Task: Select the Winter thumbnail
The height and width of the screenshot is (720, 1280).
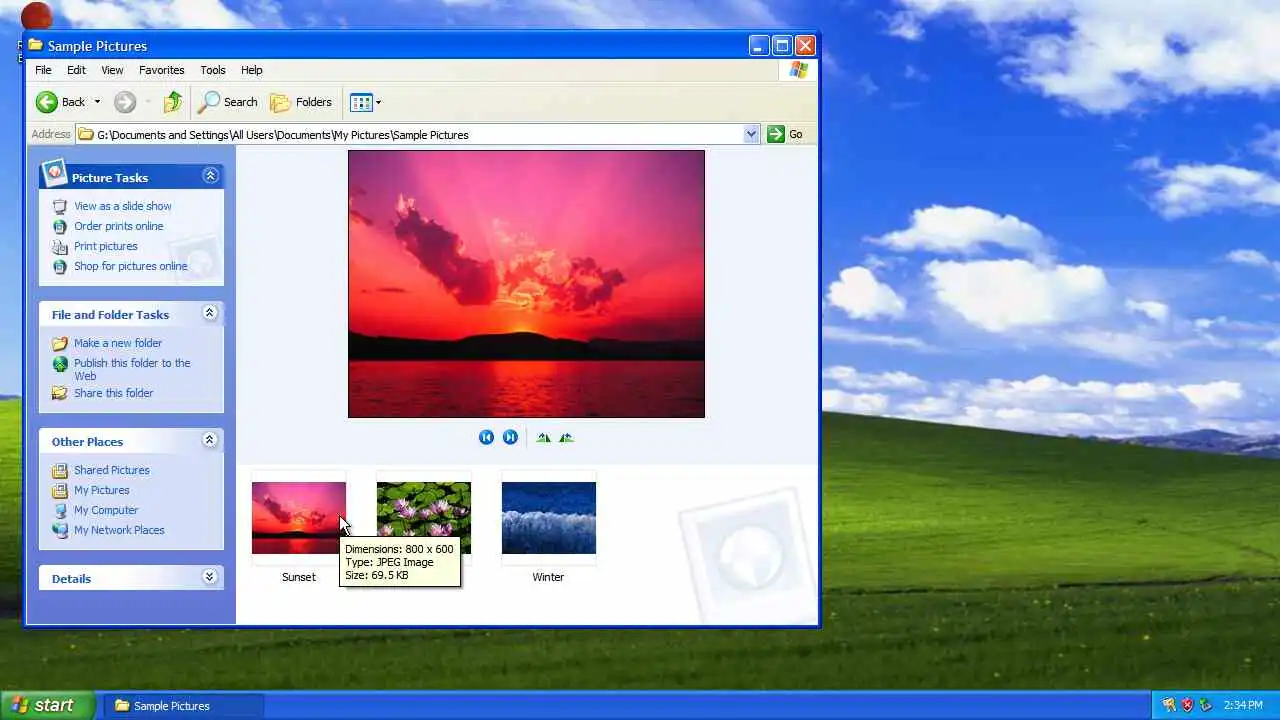Action: [x=548, y=518]
